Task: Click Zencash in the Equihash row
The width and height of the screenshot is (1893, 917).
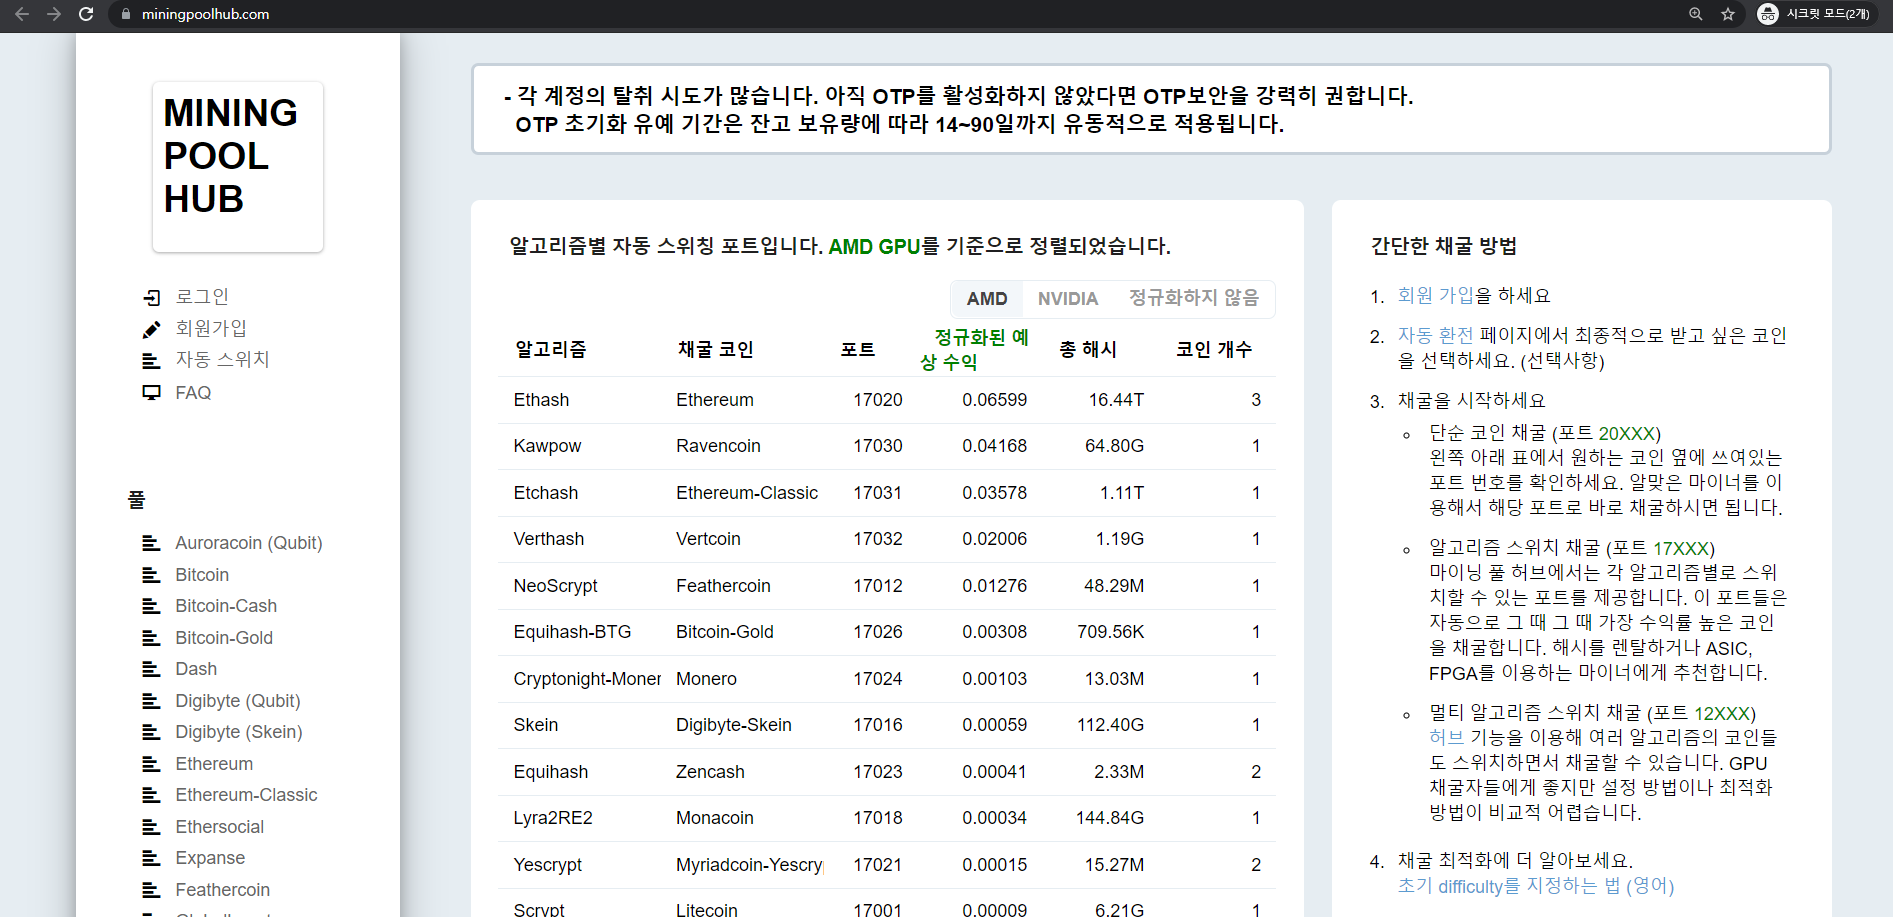Action: pos(710,772)
